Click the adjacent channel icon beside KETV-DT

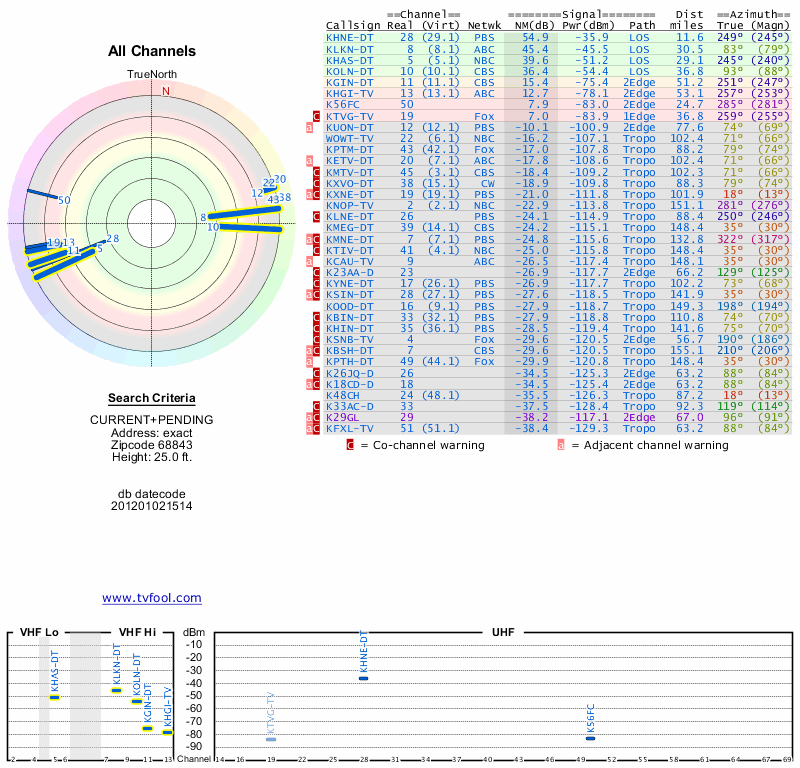[x=309, y=161]
